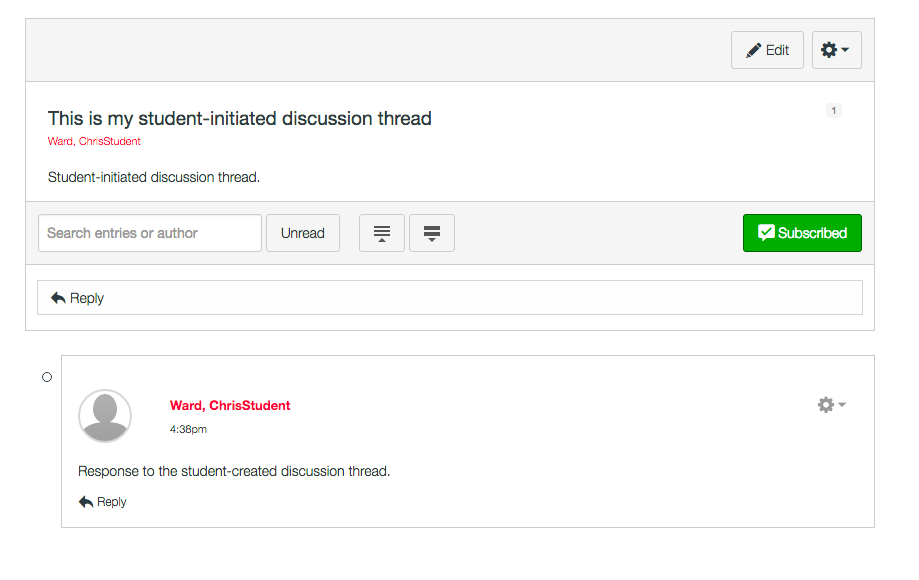Toggle the read/unread circle beside the reply
The height and width of the screenshot is (580, 919).
47,377
